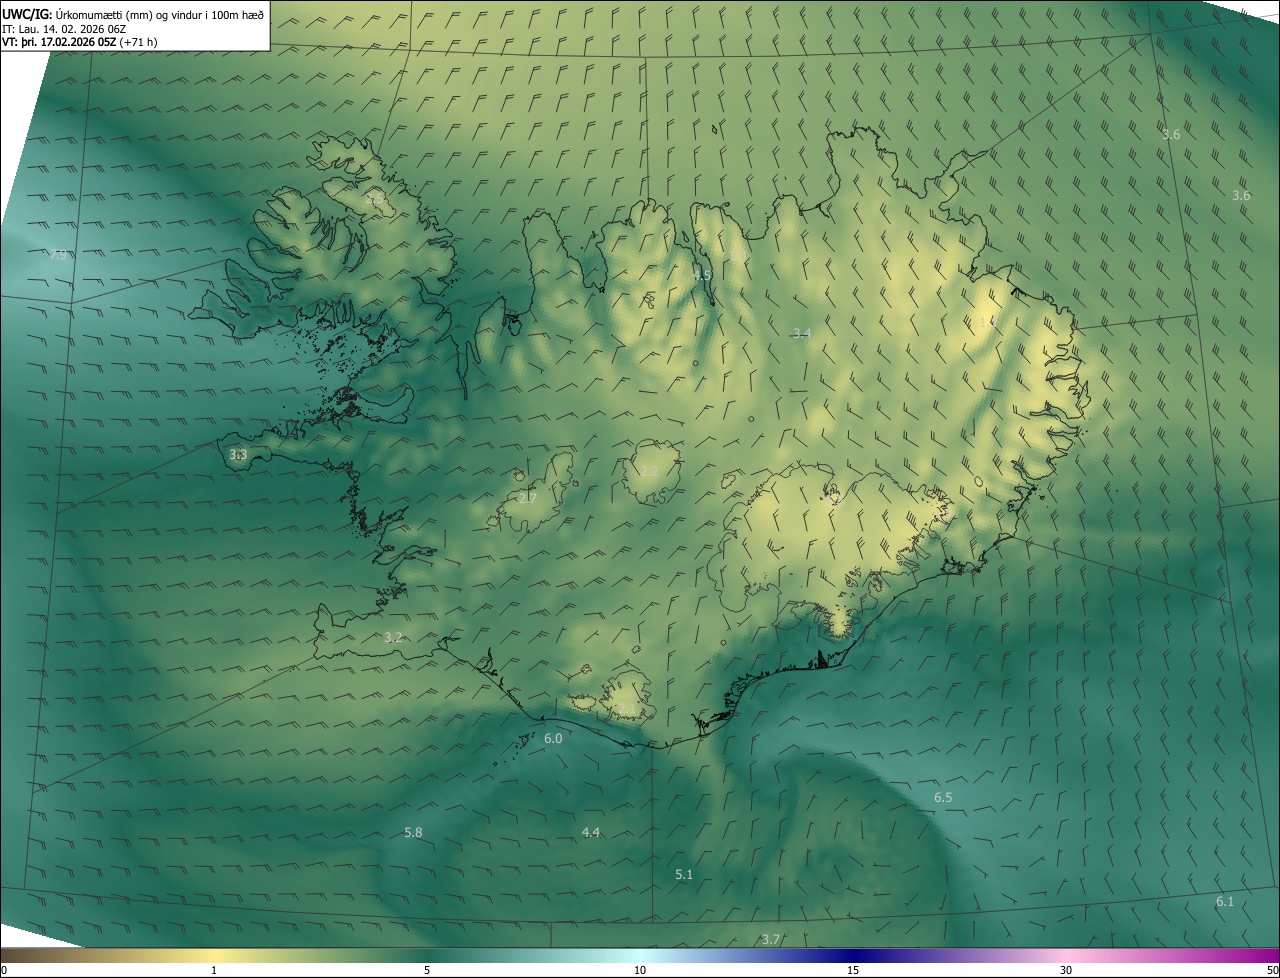Click the "7.9" value label on the map
Image resolution: width=1280 pixels, height=978 pixels.
[x=58, y=255]
